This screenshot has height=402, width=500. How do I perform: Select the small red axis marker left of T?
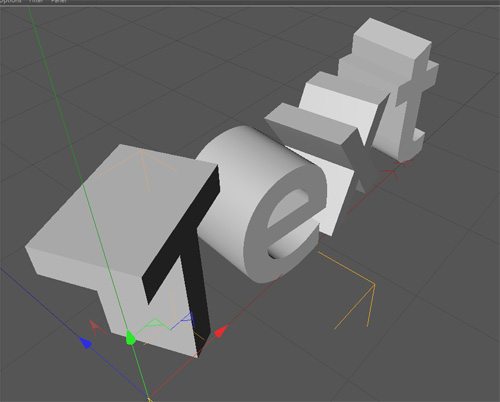click(x=96, y=327)
